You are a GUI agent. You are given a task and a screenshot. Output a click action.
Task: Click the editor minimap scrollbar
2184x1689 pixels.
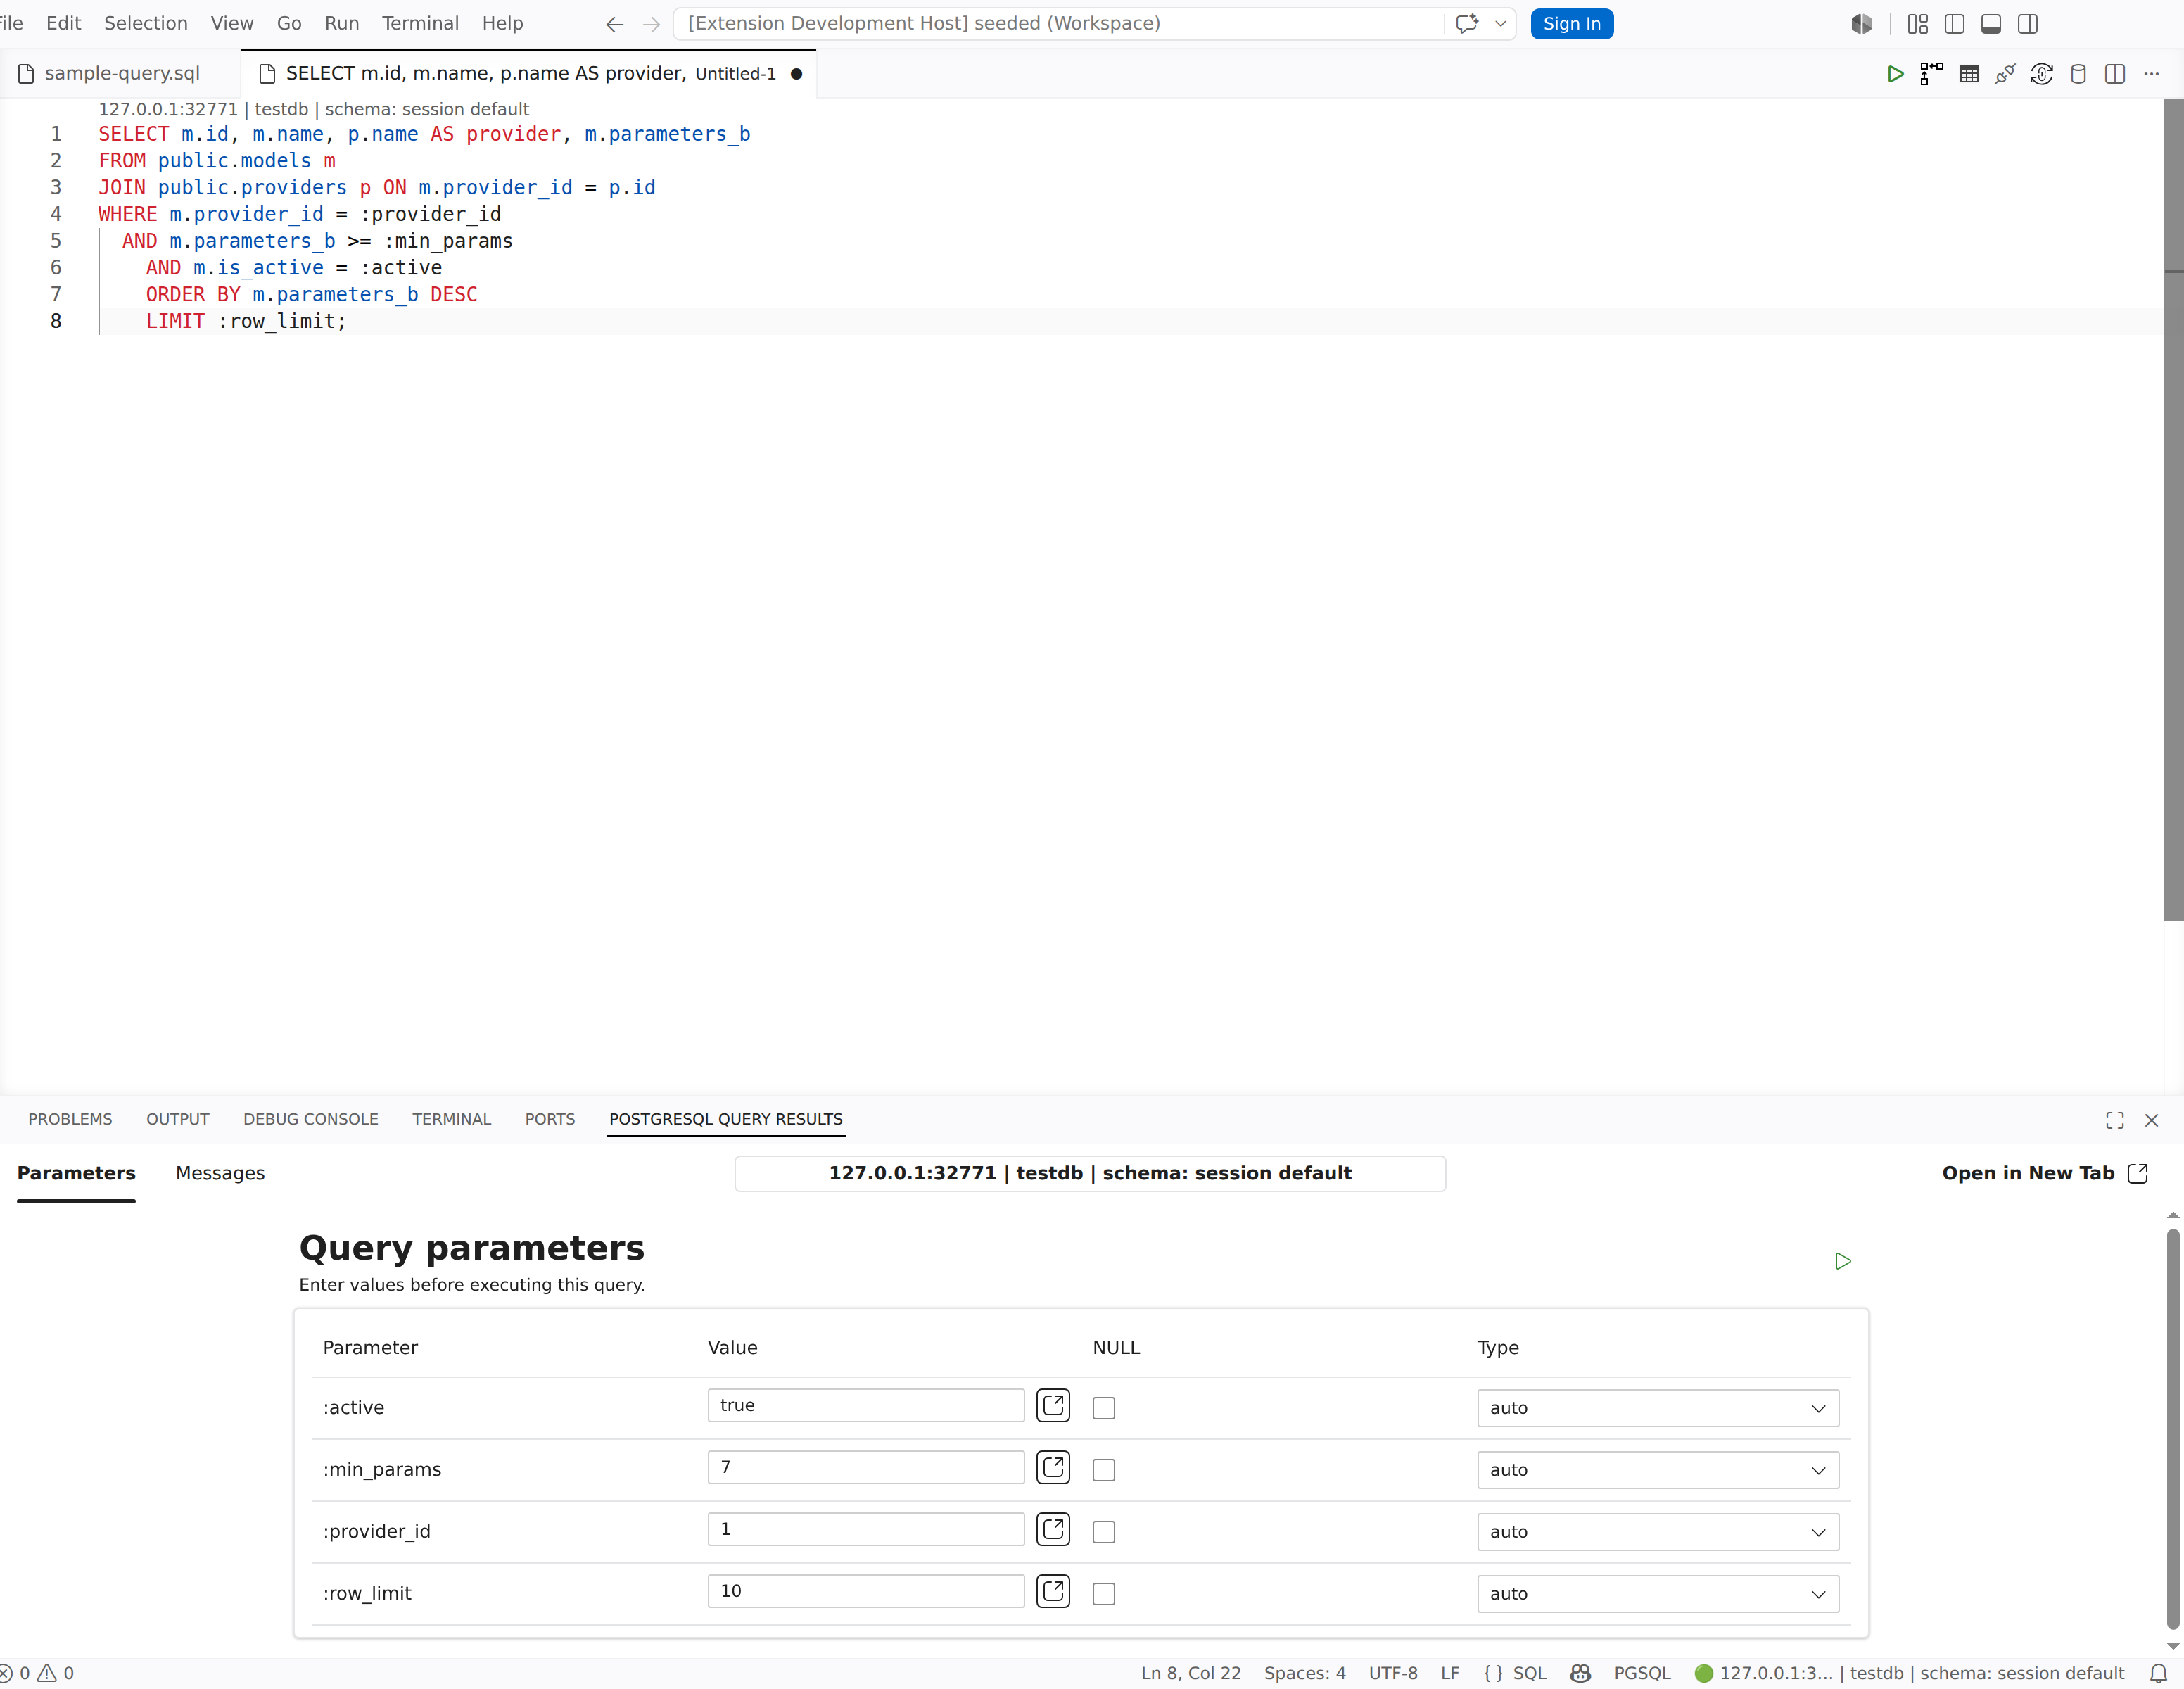point(2173,509)
